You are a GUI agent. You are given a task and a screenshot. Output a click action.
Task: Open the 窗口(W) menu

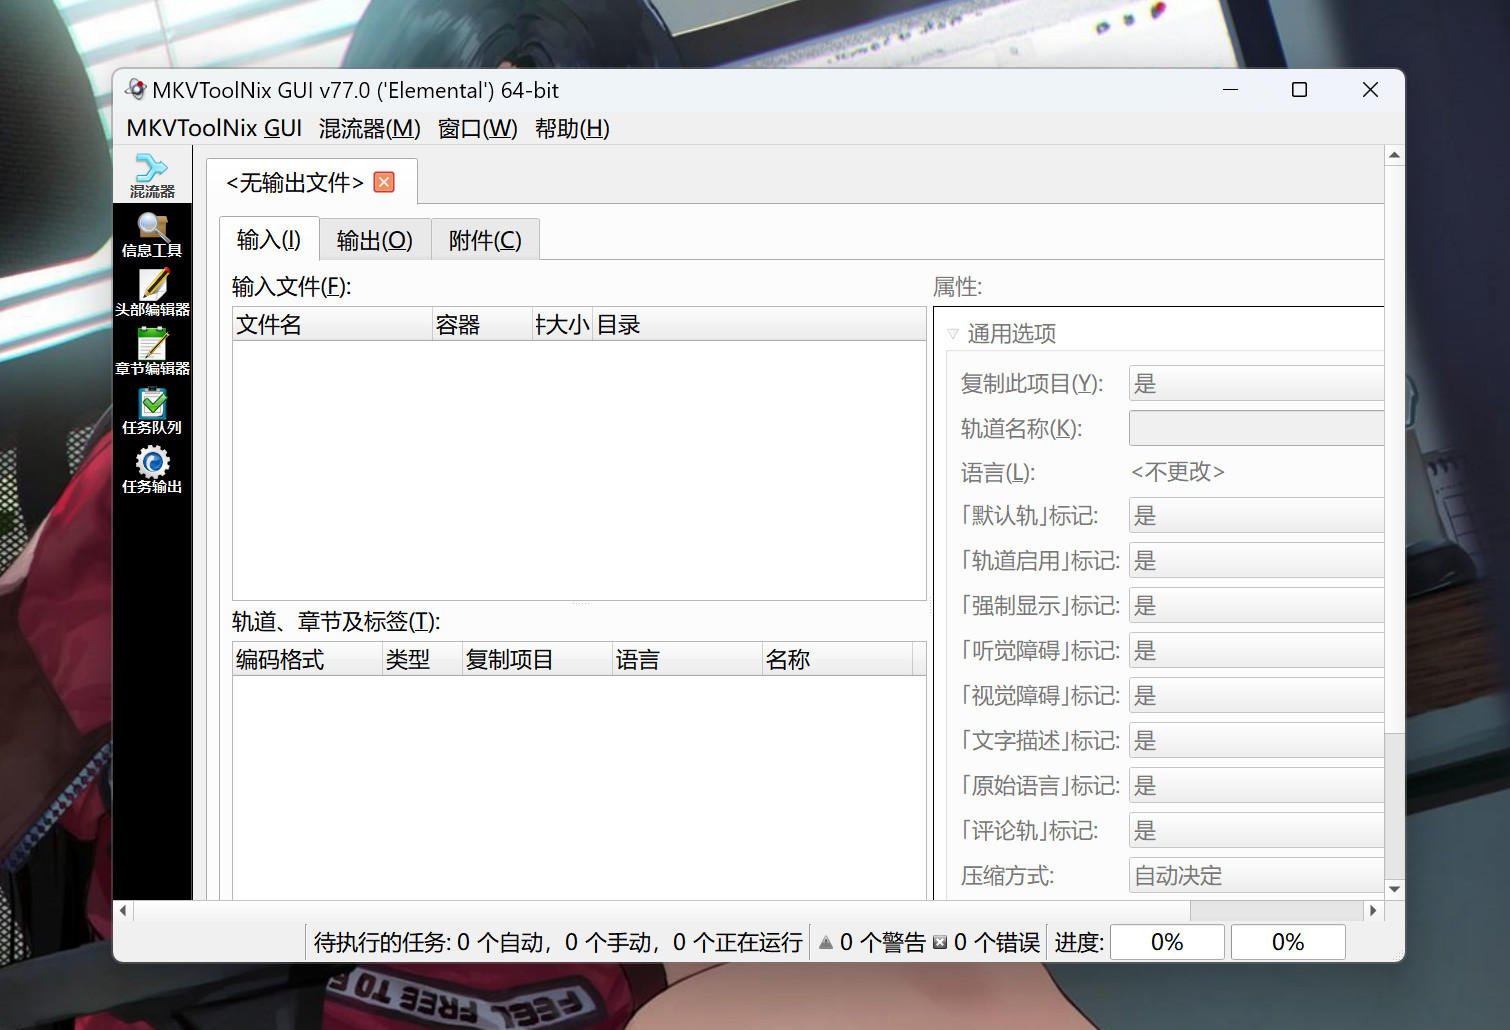click(478, 128)
